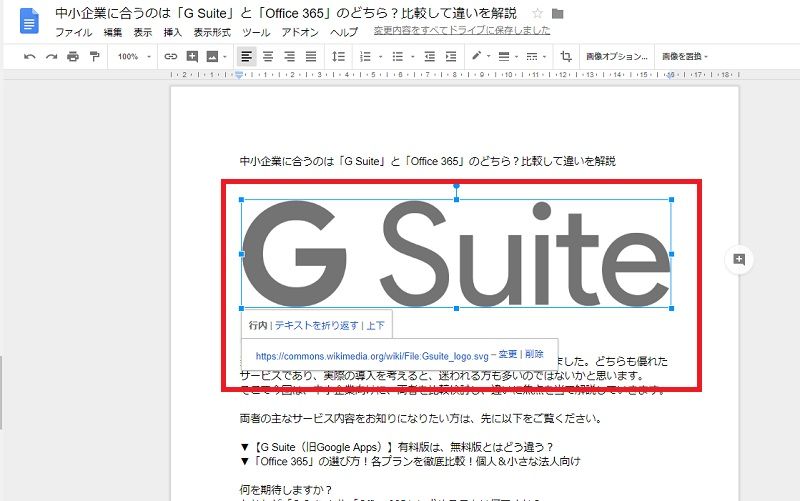This screenshot has height=501, width=800.
Task: Toggle center alignment
Action: (x=268, y=57)
